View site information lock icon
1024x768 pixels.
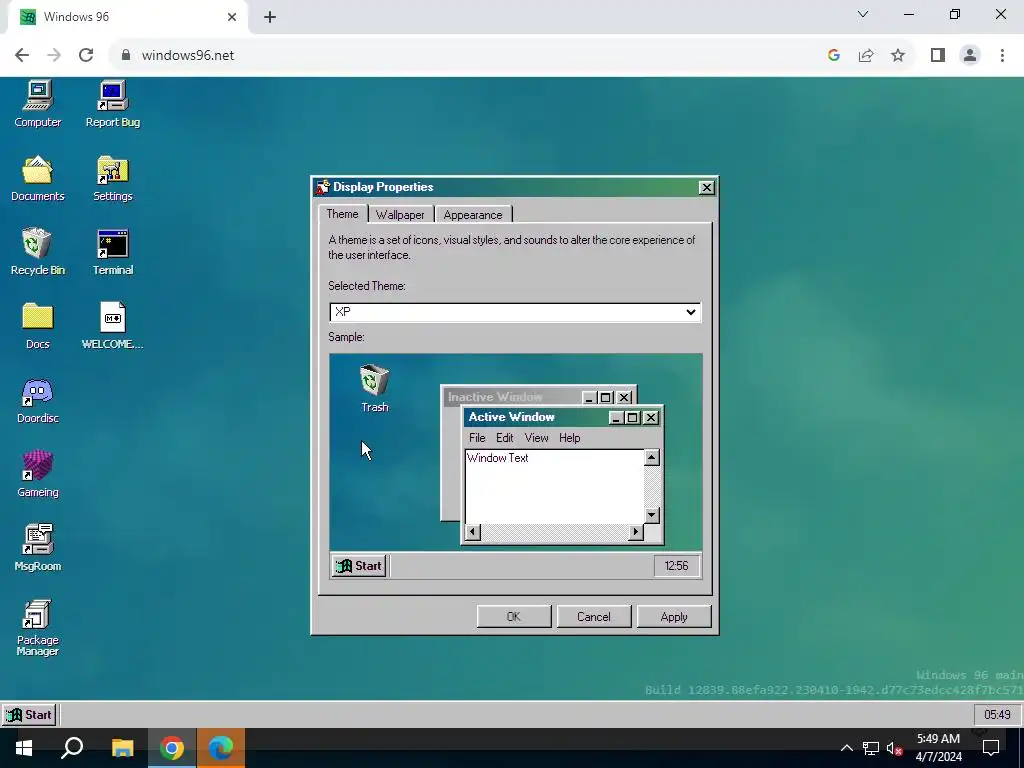(x=126, y=56)
